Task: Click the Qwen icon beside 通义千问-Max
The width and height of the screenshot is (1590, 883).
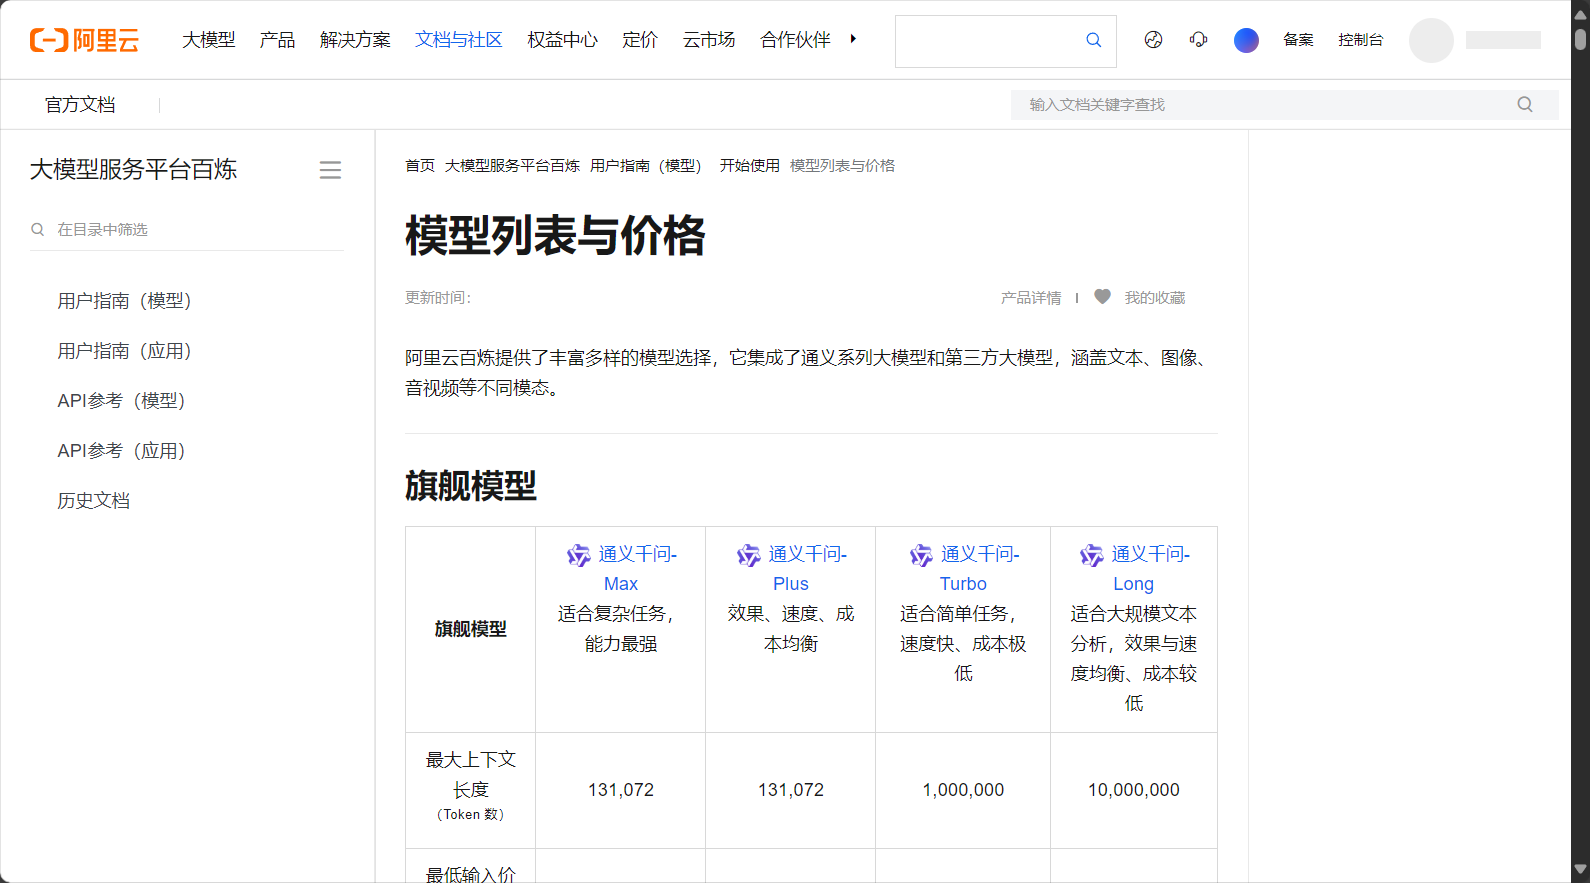Action: [579, 555]
